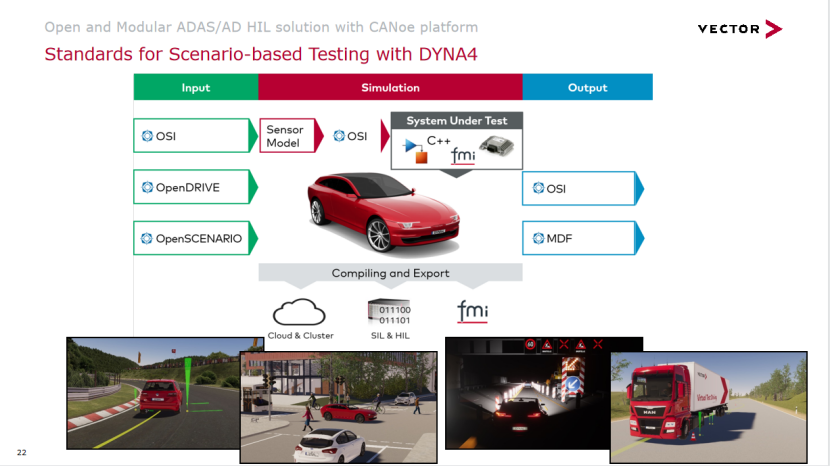Viewport: 830px width, 466px height.
Task: Click the fmi logo below Compiling and Export
Action: click(472, 311)
